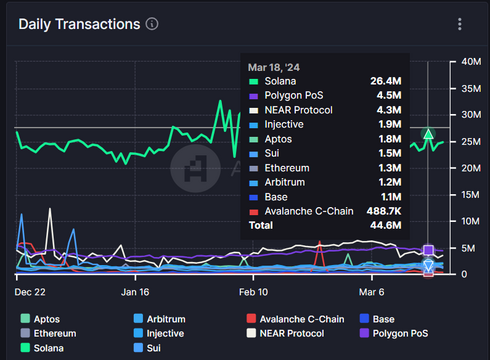Viewport: 490px width, 360px height.
Task: Open the three-dot chart options menu
Action: coord(460,24)
